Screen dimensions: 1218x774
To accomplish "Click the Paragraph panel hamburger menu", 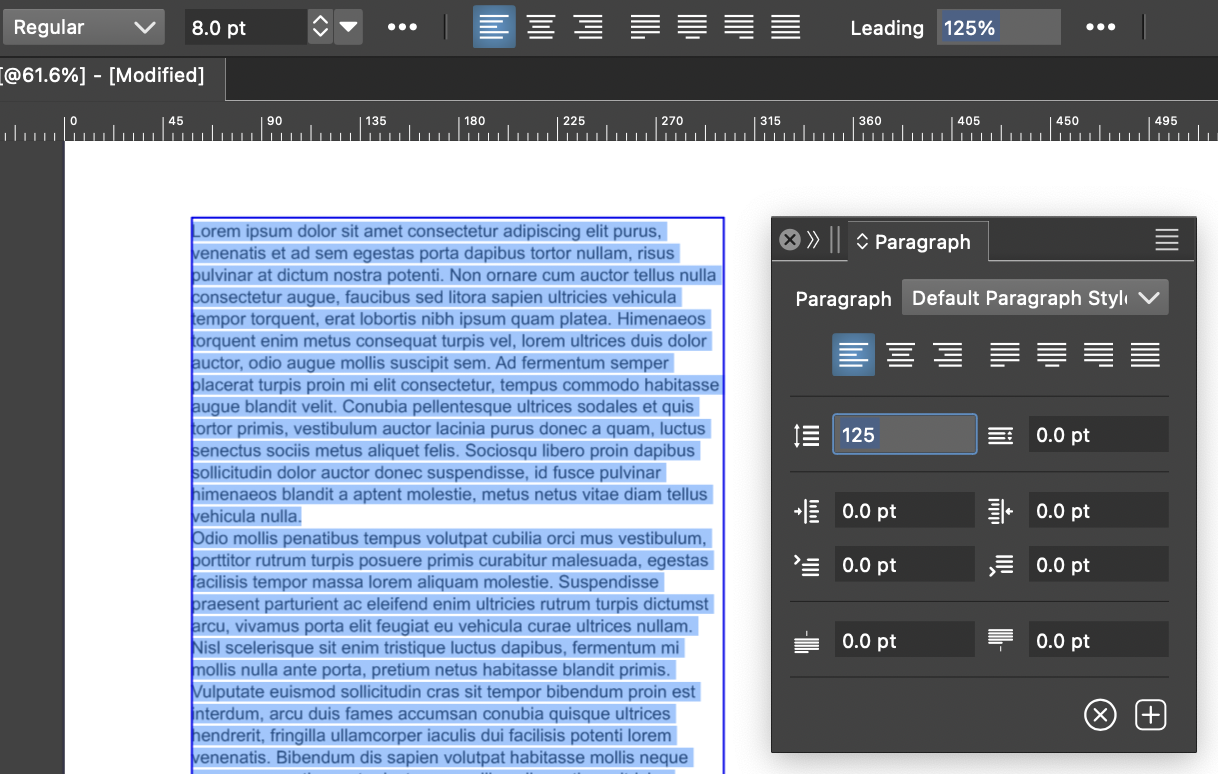I will [1166, 240].
